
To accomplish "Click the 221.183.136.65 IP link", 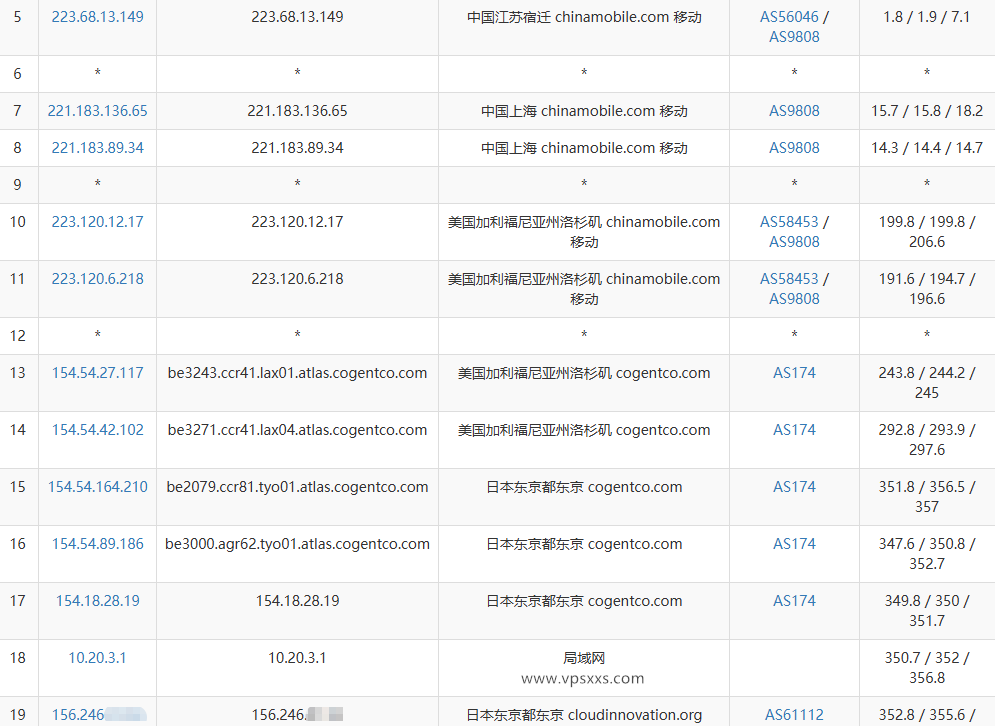I will pos(97,110).
